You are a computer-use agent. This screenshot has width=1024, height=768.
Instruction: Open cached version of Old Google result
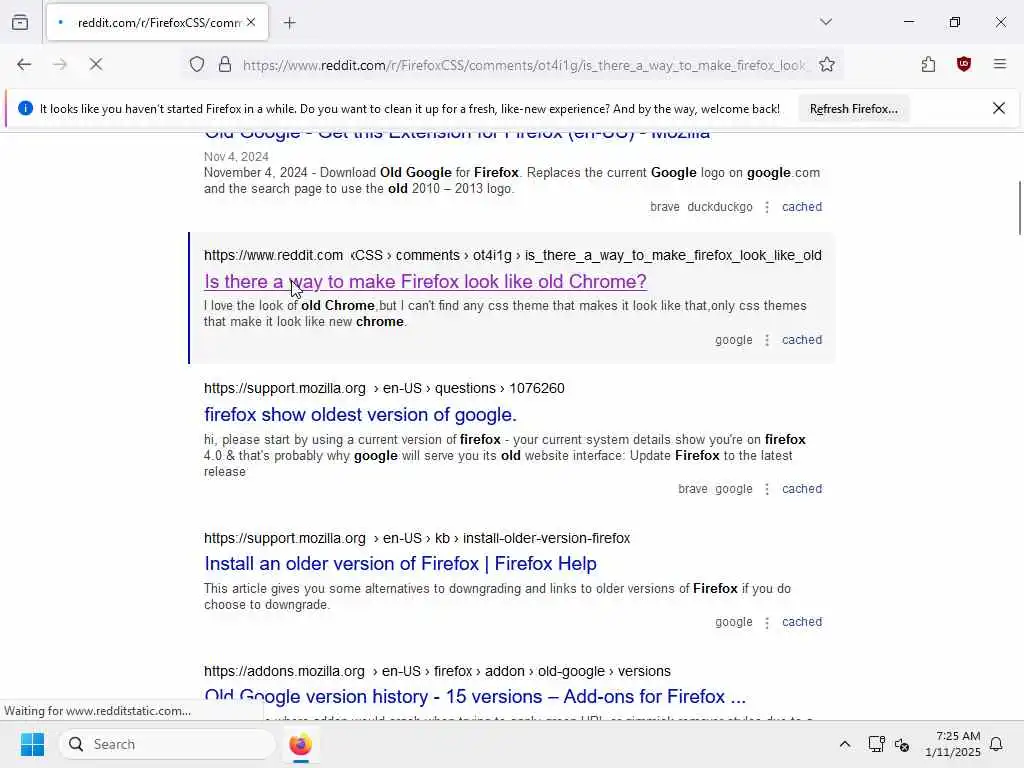pyautogui.click(x=802, y=207)
